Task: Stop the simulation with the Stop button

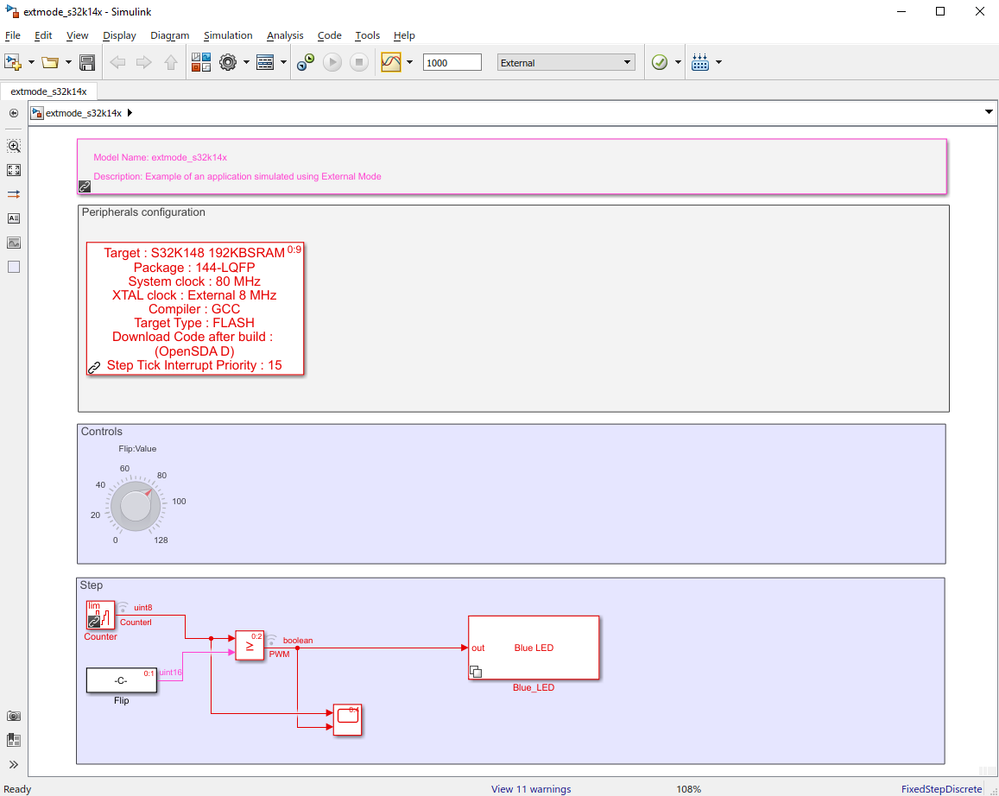Action: pyautogui.click(x=359, y=62)
